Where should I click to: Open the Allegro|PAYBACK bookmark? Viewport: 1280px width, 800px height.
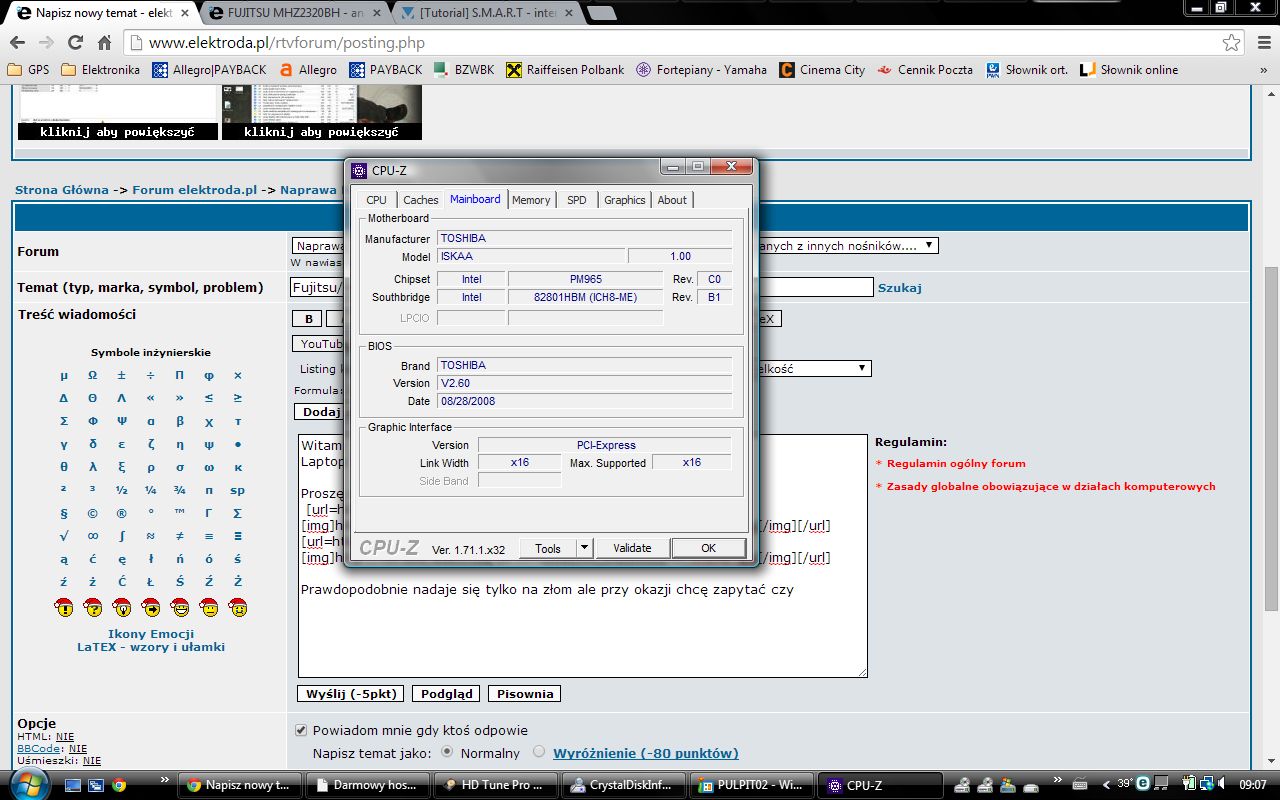(210, 70)
